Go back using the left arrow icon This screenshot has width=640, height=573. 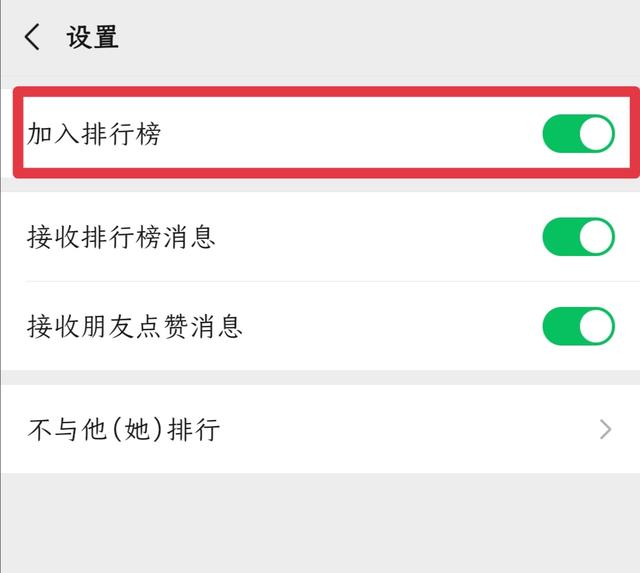point(32,37)
